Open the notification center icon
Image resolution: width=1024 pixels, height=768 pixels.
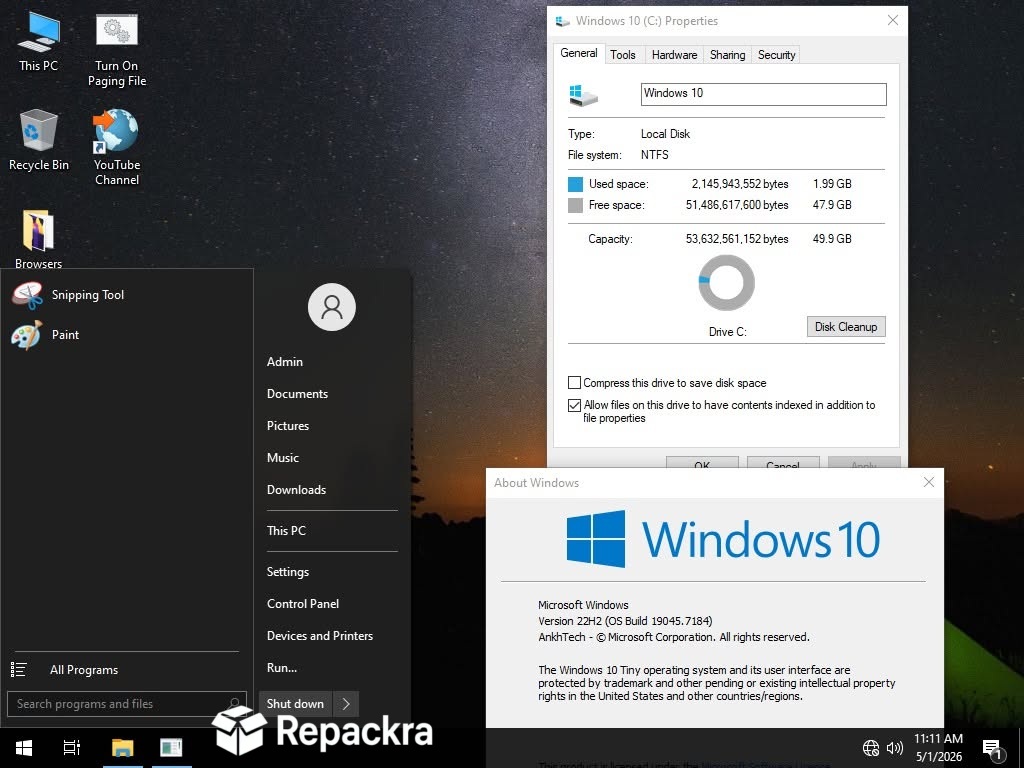(992, 749)
